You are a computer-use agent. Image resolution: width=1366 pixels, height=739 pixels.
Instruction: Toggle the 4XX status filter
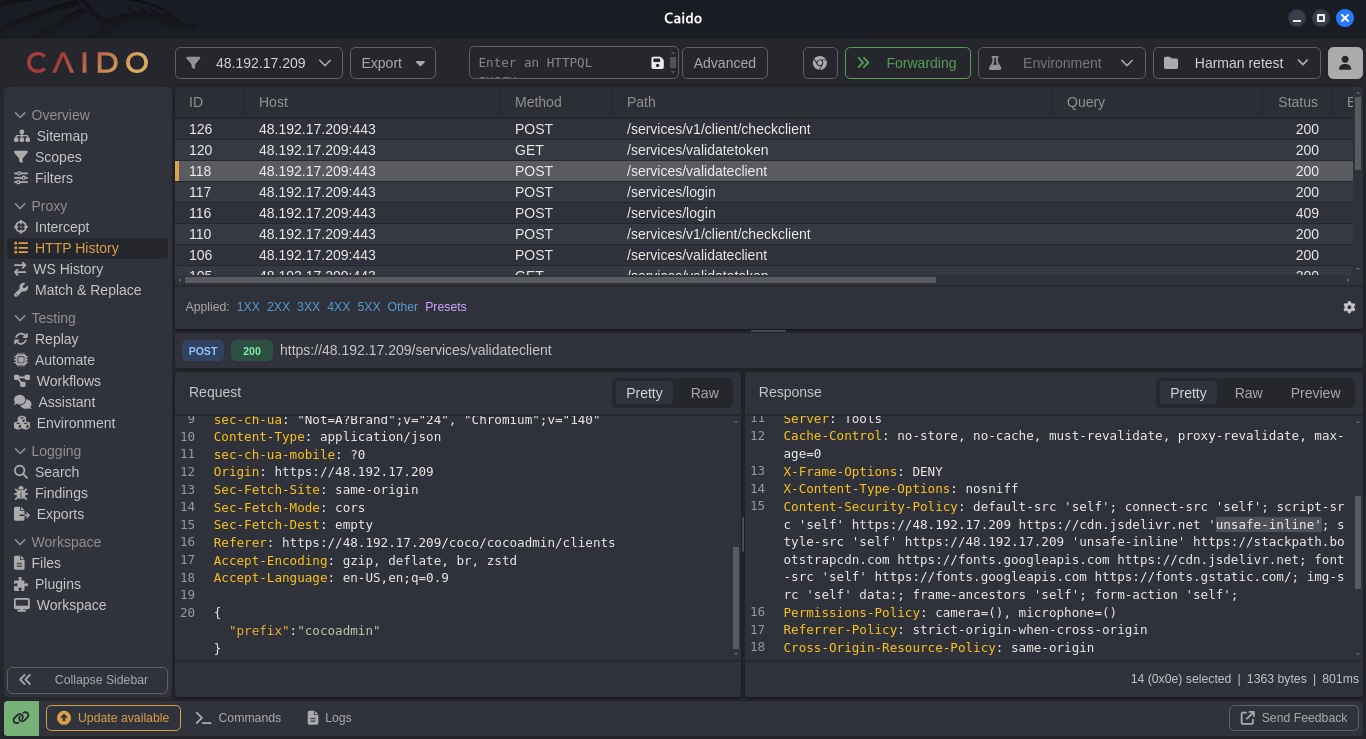(x=338, y=307)
